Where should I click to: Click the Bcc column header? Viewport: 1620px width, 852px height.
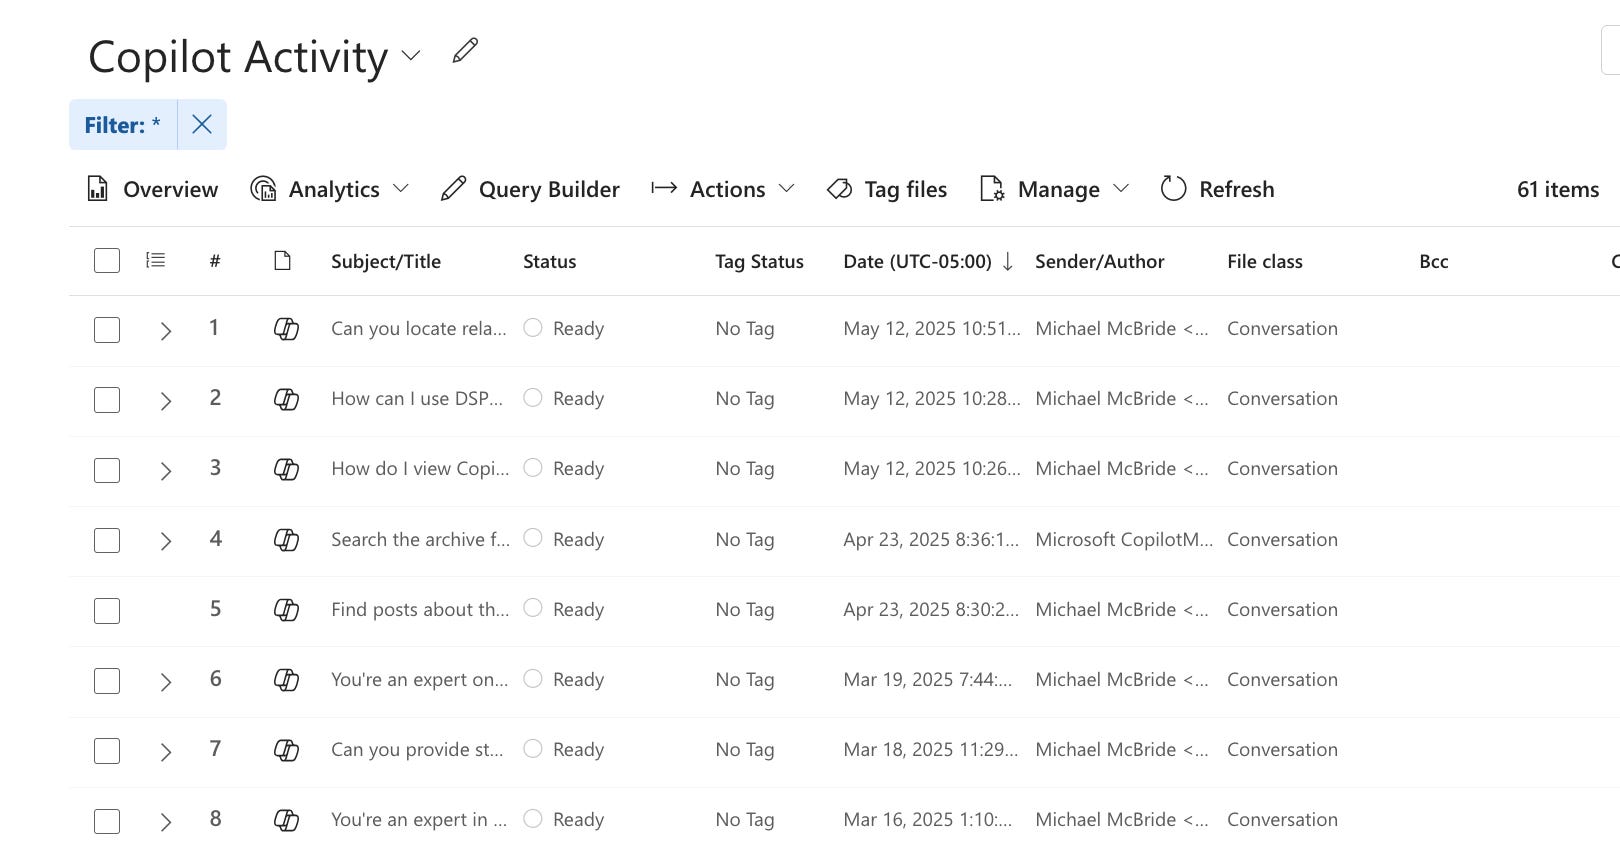tap(1434, 261)
